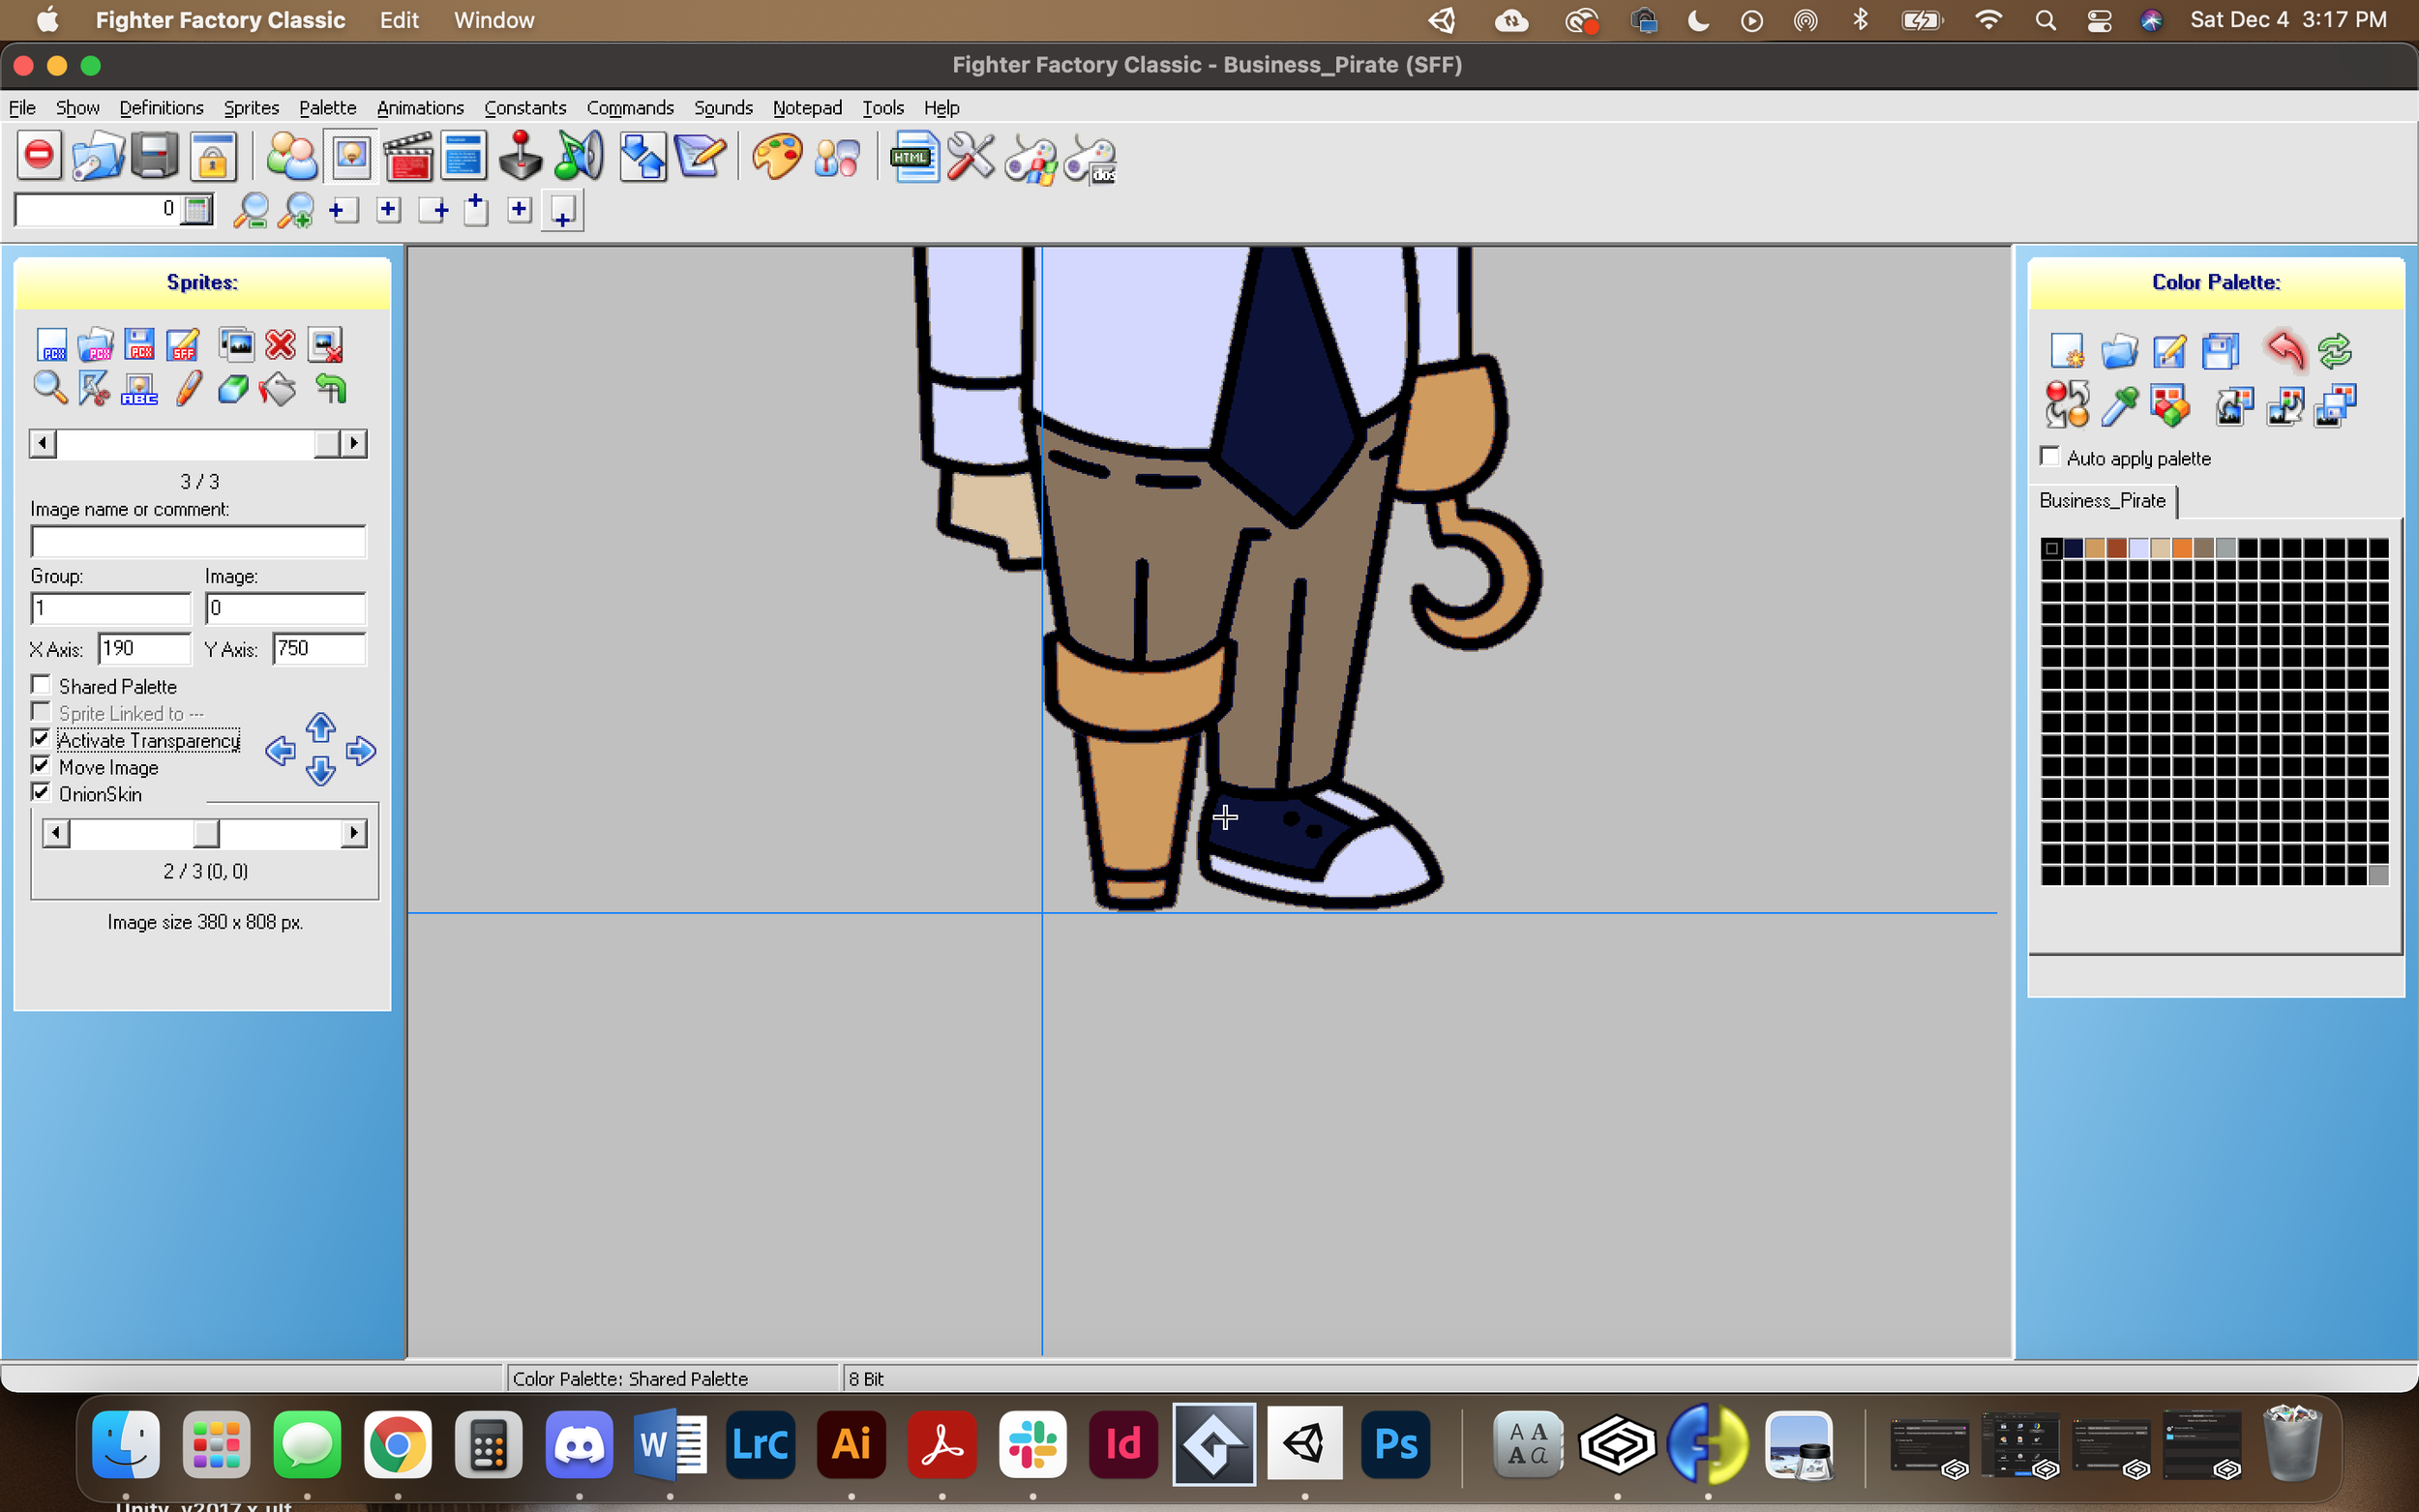Viewport: 2419px width, 1512px height.
Task: Select the pencil tool in Sprites panel
Action: click(188, 389)
